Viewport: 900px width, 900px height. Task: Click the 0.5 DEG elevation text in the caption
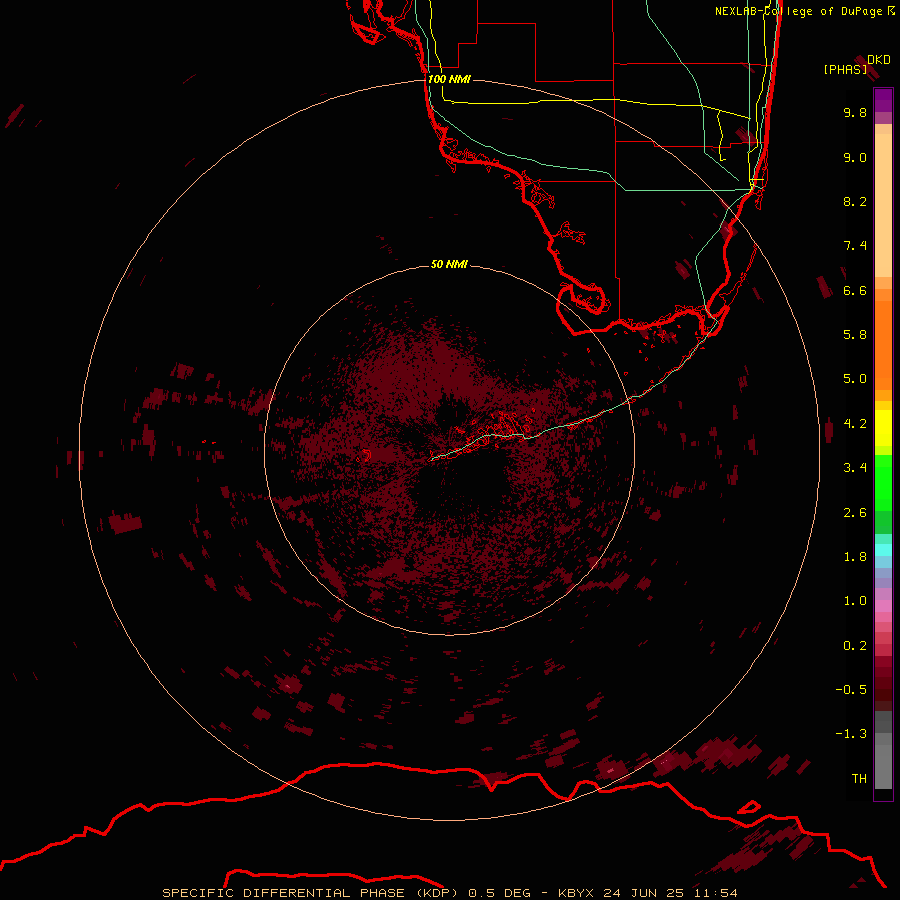(500, 893)
